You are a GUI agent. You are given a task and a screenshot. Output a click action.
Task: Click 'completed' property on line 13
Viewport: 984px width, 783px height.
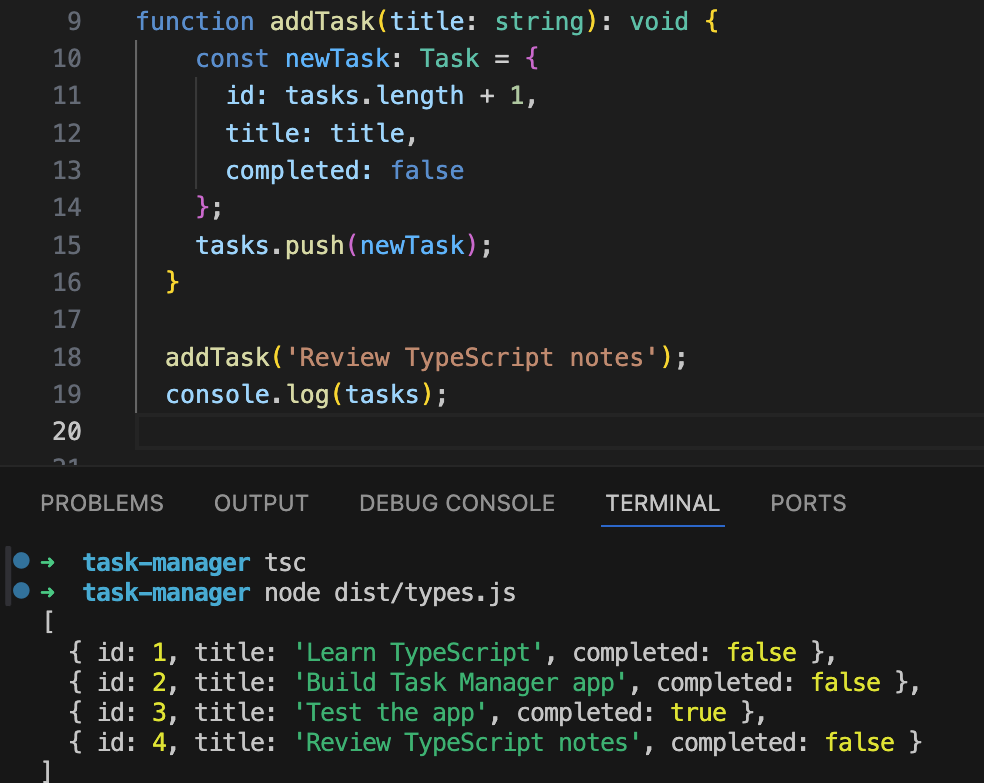[292, 171]
